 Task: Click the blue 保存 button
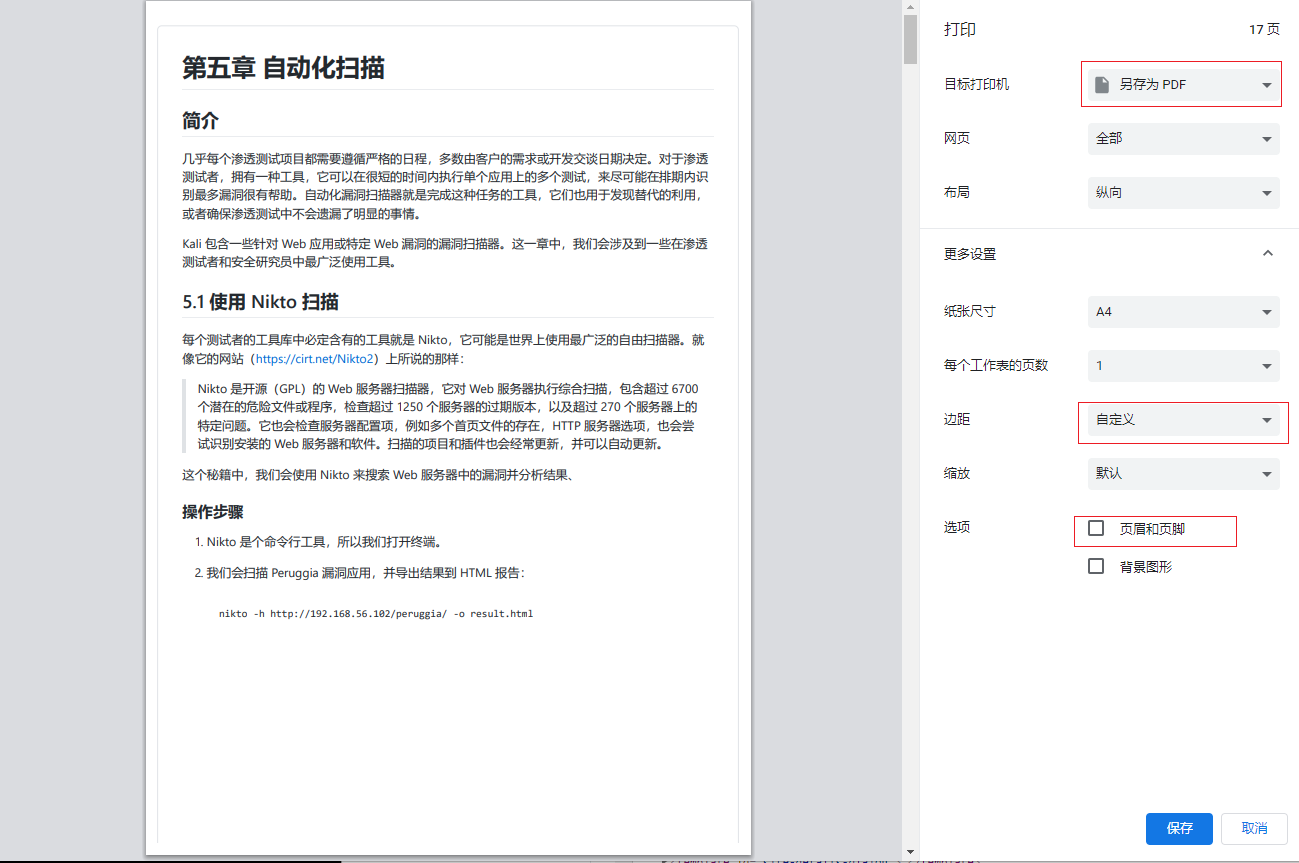[1178, 828]
